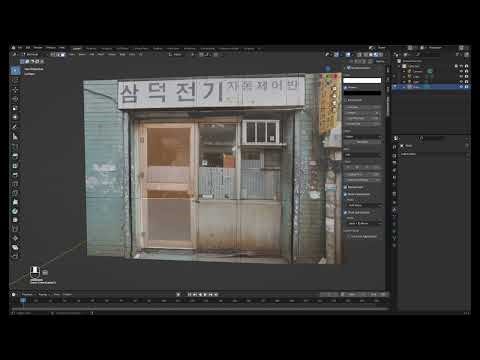Screen dimensions: 480x360
Task: Click the white color swatch in sidebar panel
Action: click(x=362, y=80)
